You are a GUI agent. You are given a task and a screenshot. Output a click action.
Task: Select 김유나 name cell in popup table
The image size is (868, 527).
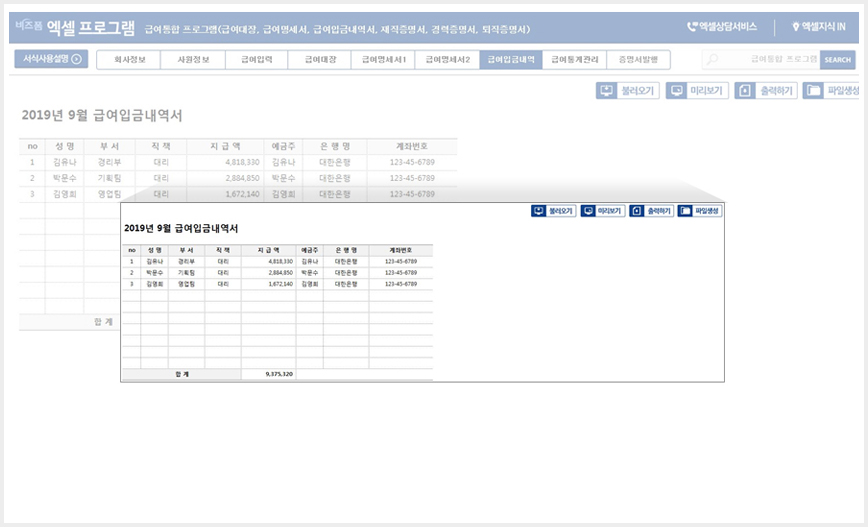click(x=154, y=261)
